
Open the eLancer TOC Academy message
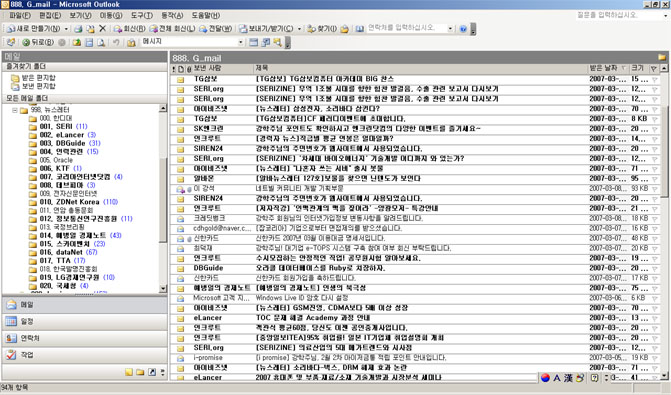tap(415, 318)
